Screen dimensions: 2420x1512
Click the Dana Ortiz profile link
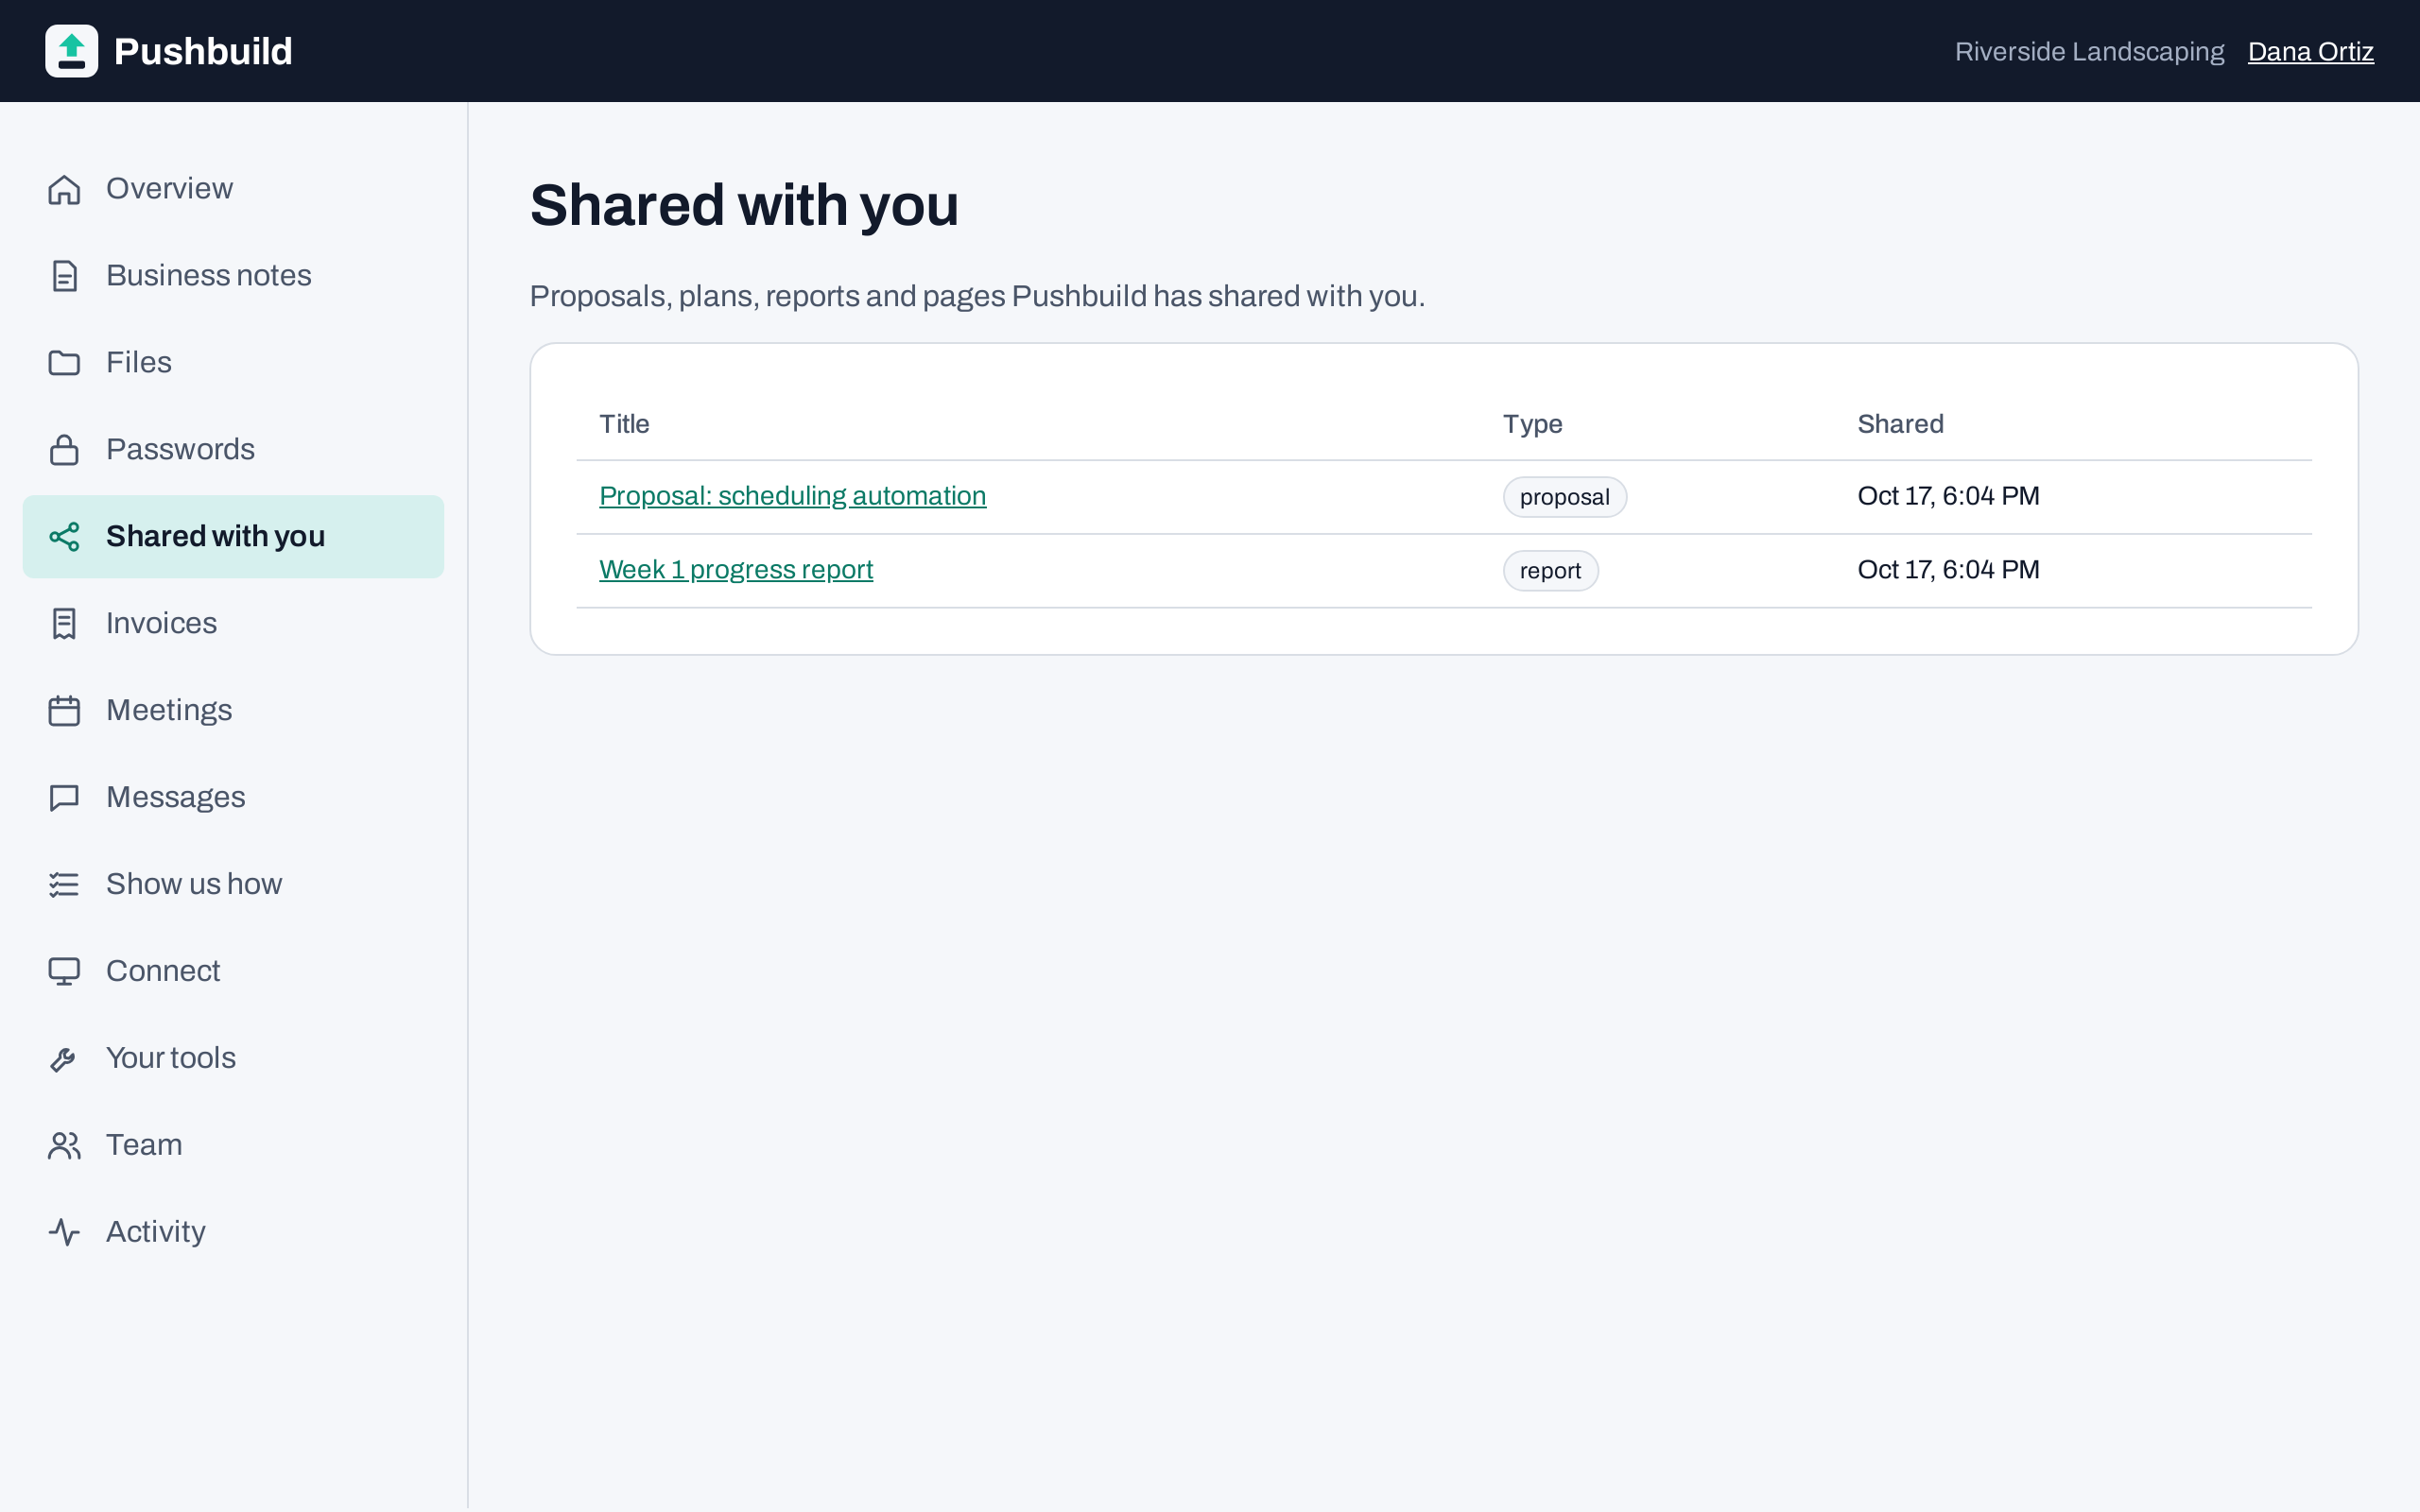(x=2310, y=52)
